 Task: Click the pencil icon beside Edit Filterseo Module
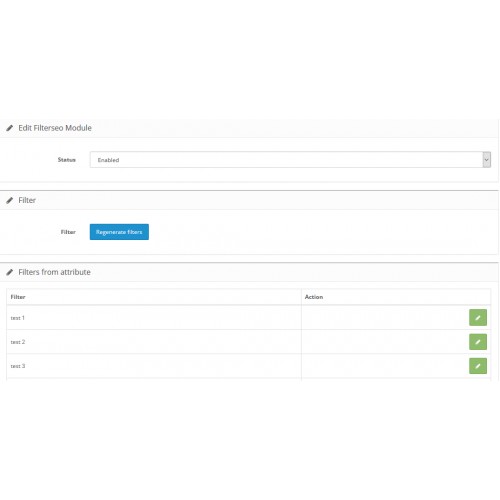pos(10,128)
